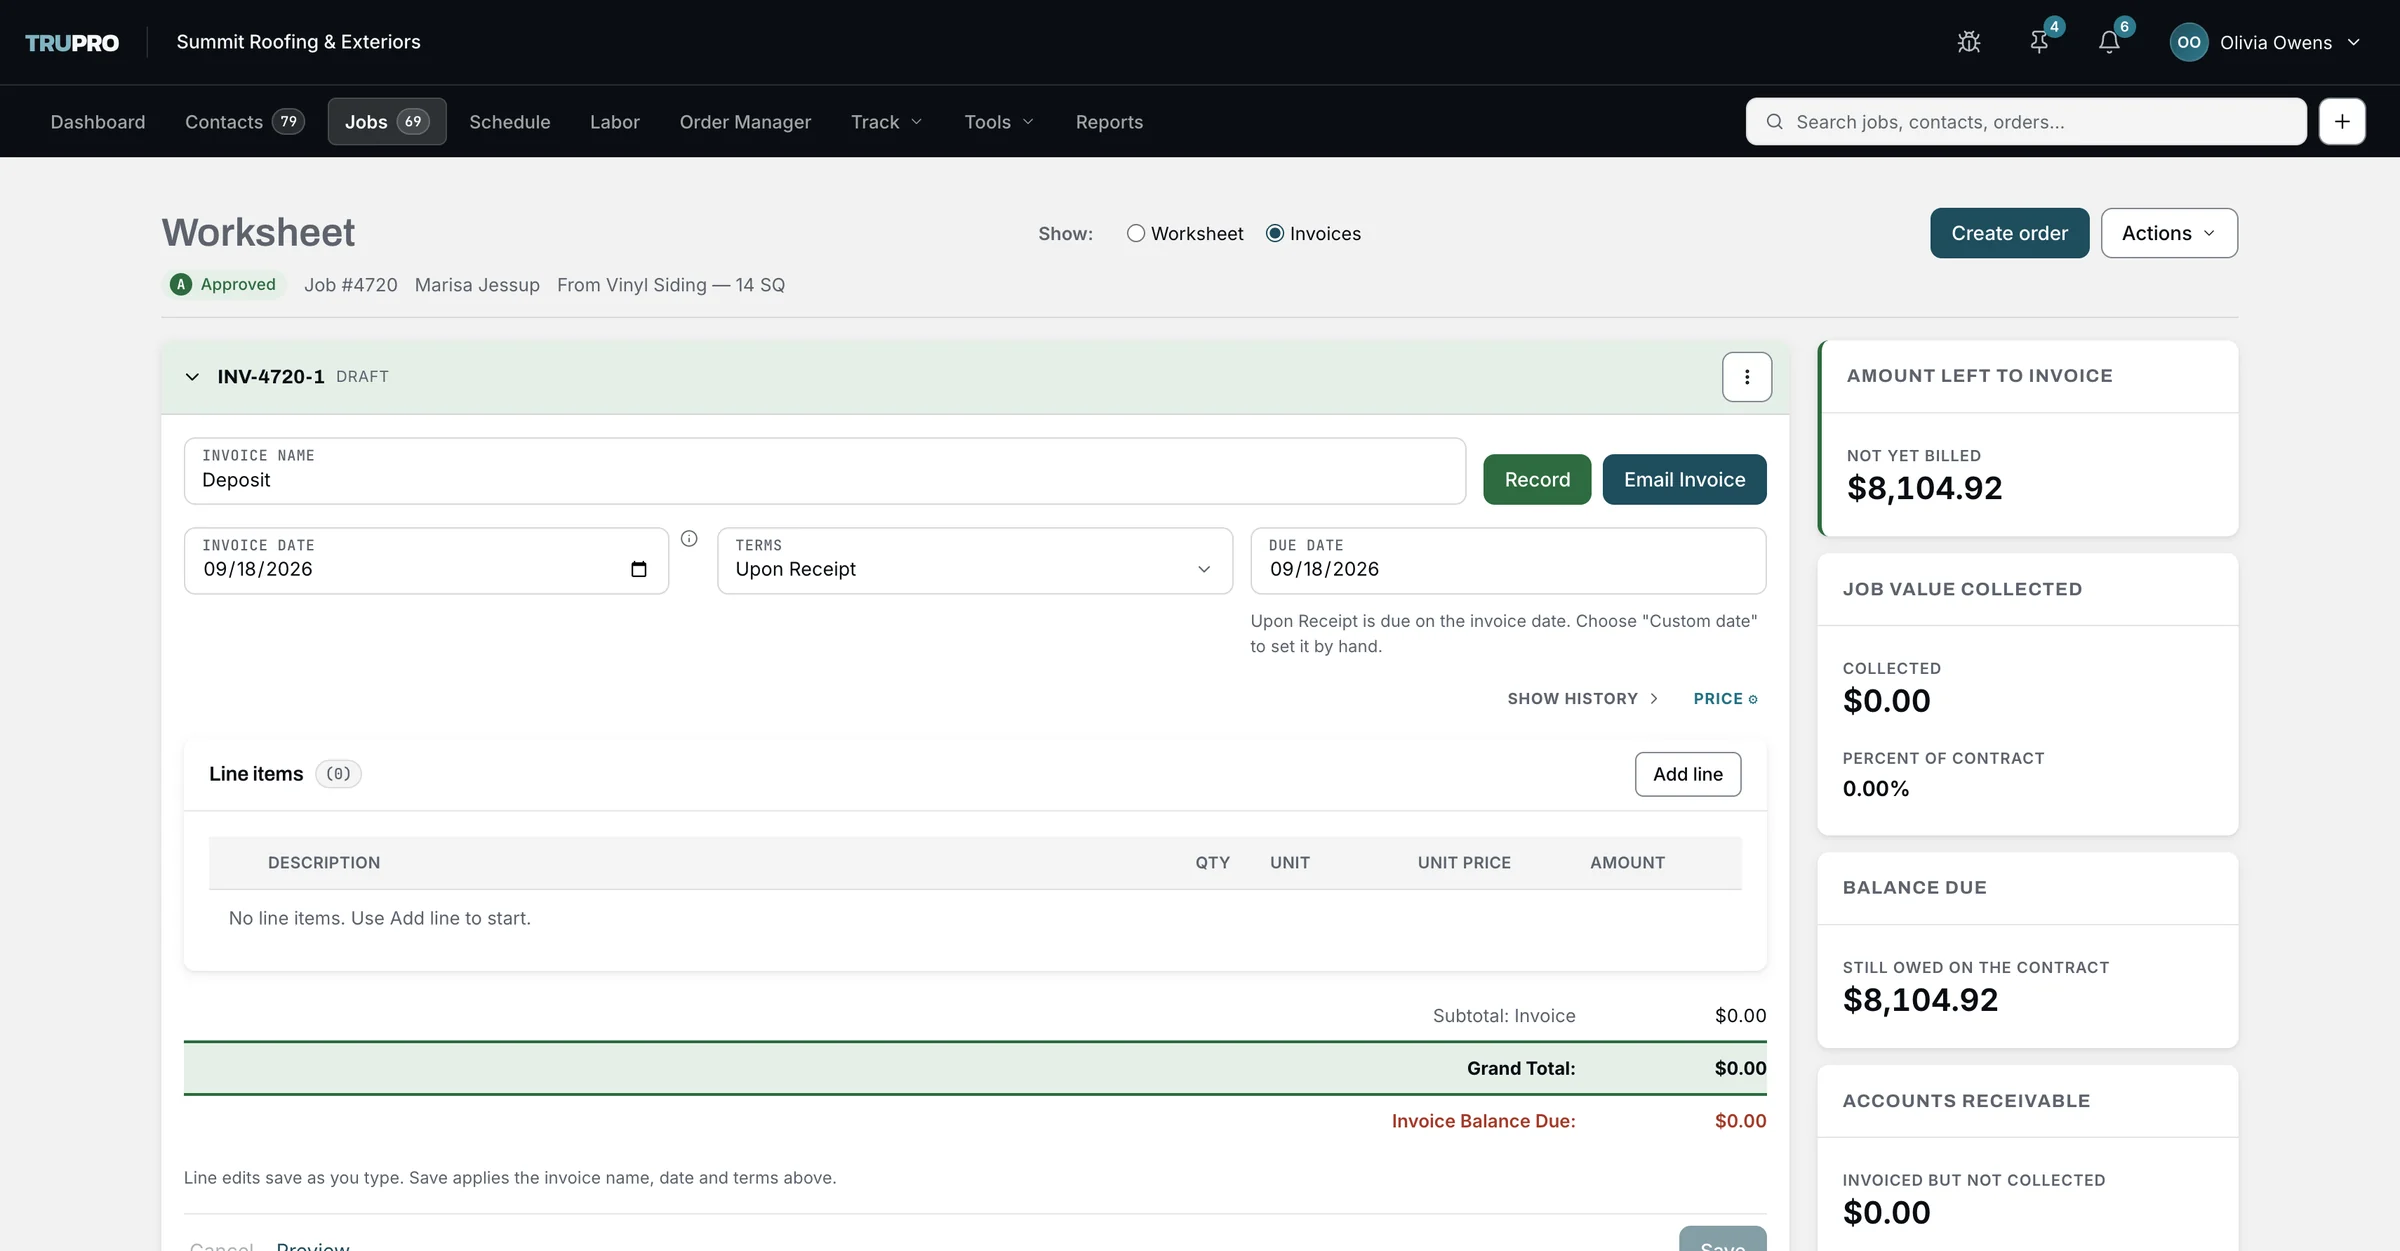Click the search magnifier icon
The width and height of the screenshot is (2400, 1251).
(1774, 121)
